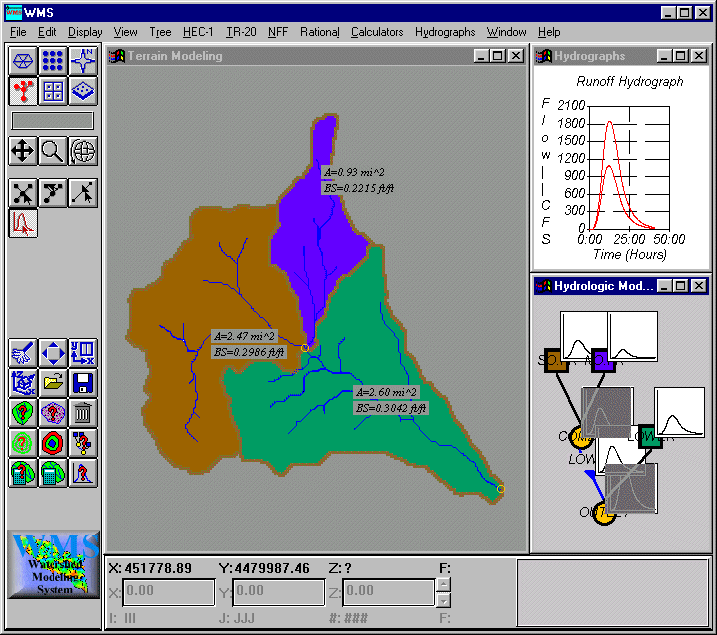Select the red hydrograph tool icon

coord(23,223)
